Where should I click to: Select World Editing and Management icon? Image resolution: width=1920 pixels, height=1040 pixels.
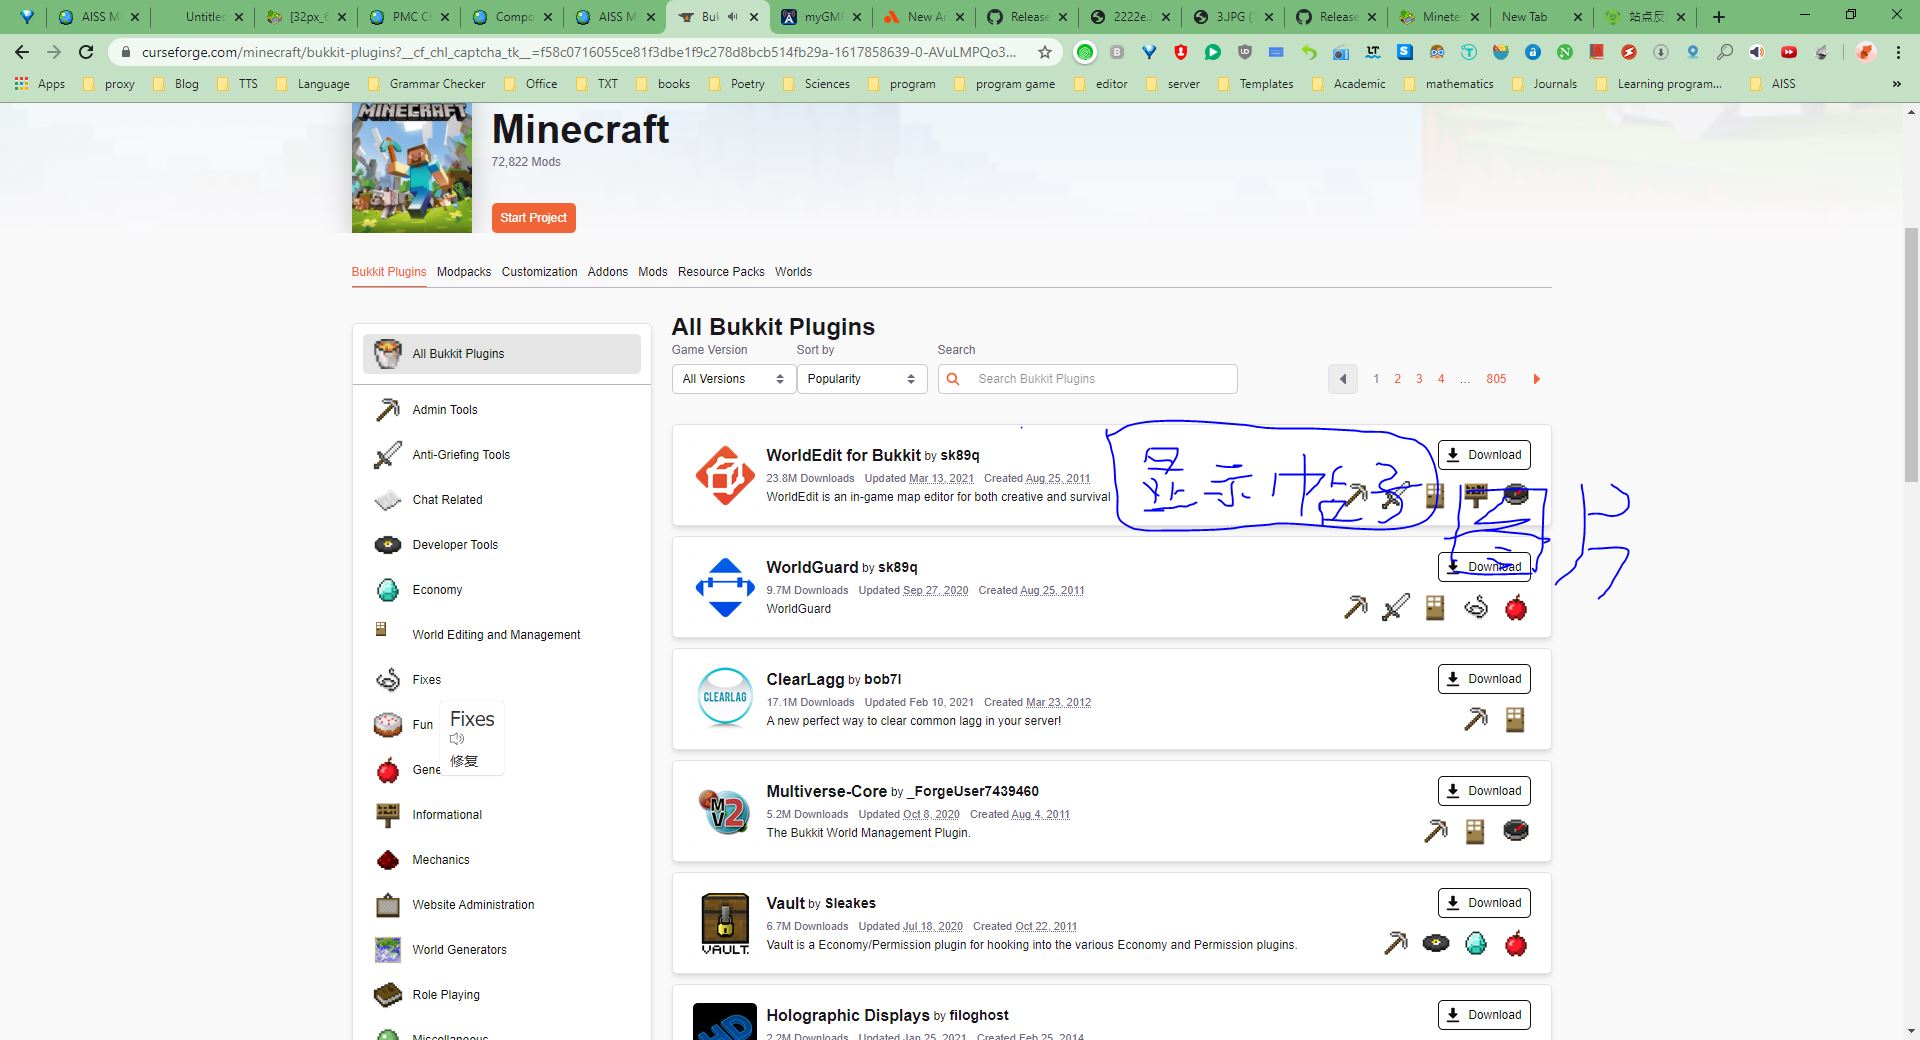click(x=381, y=629)
